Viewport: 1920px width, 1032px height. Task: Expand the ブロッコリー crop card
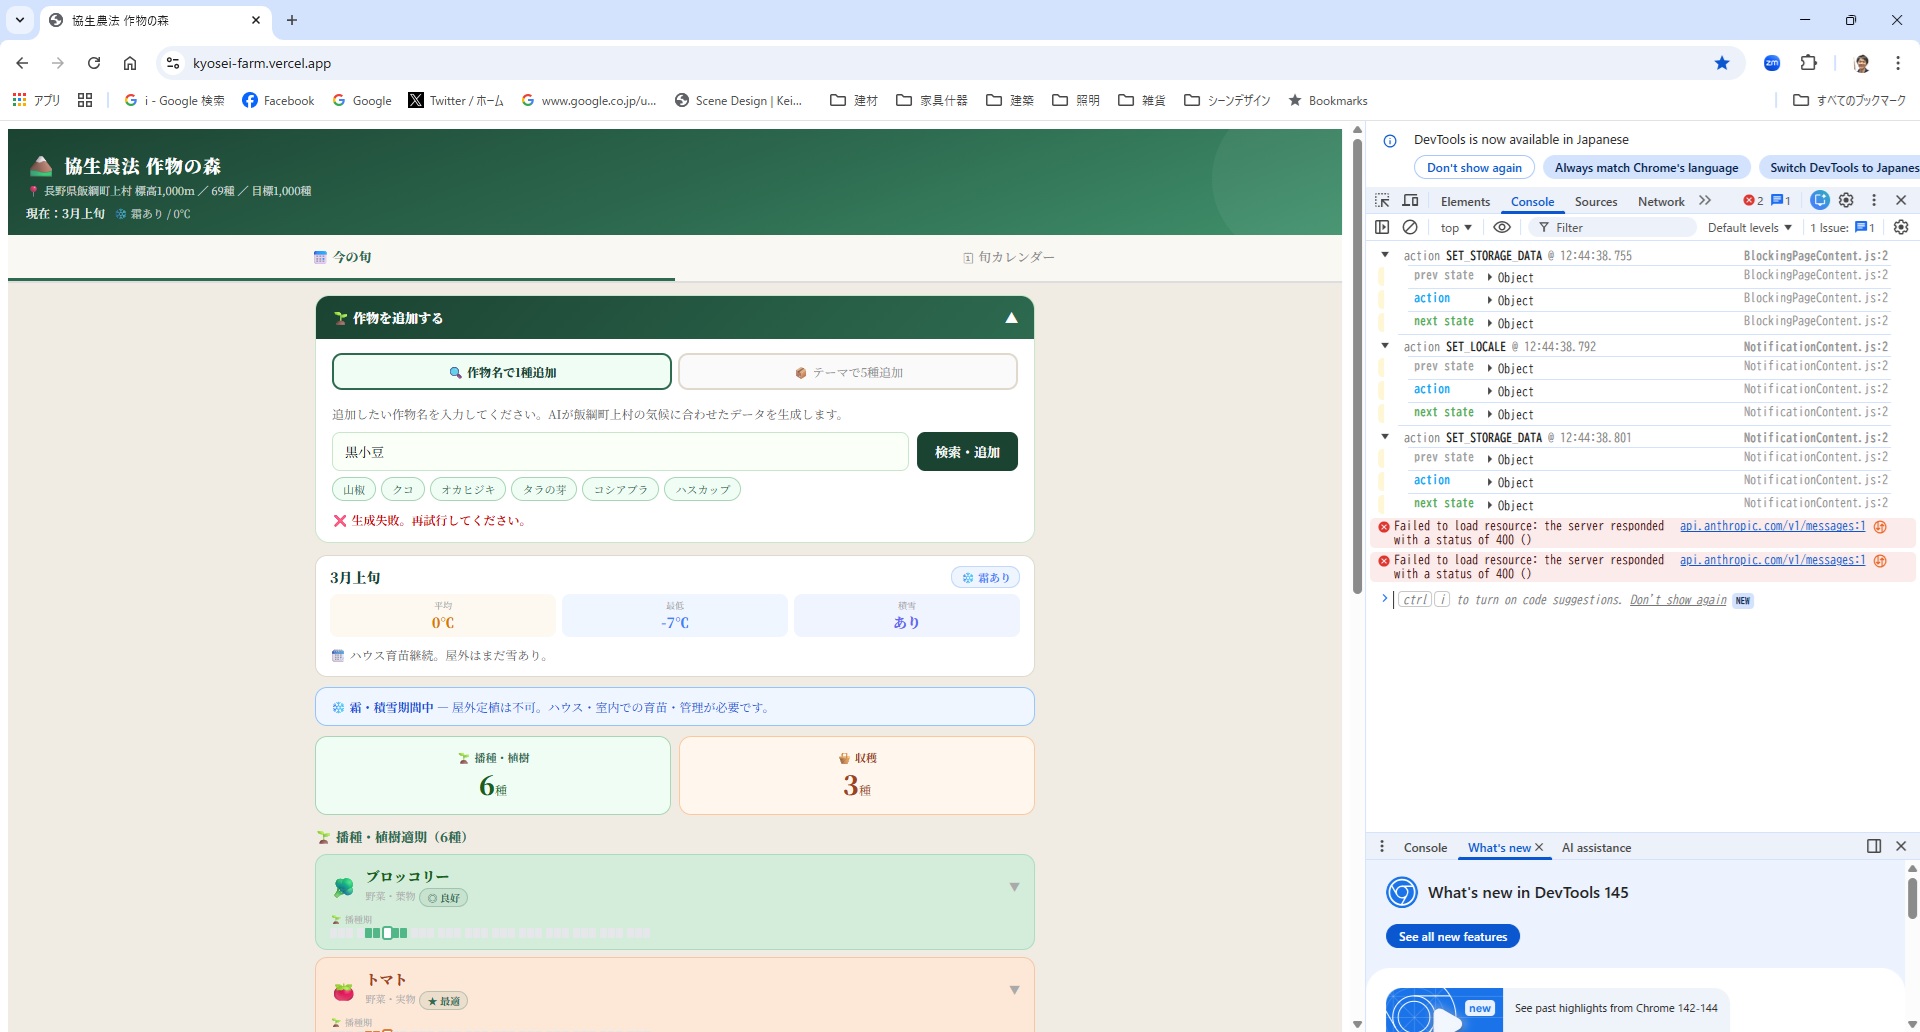(x=1014, y=887)
